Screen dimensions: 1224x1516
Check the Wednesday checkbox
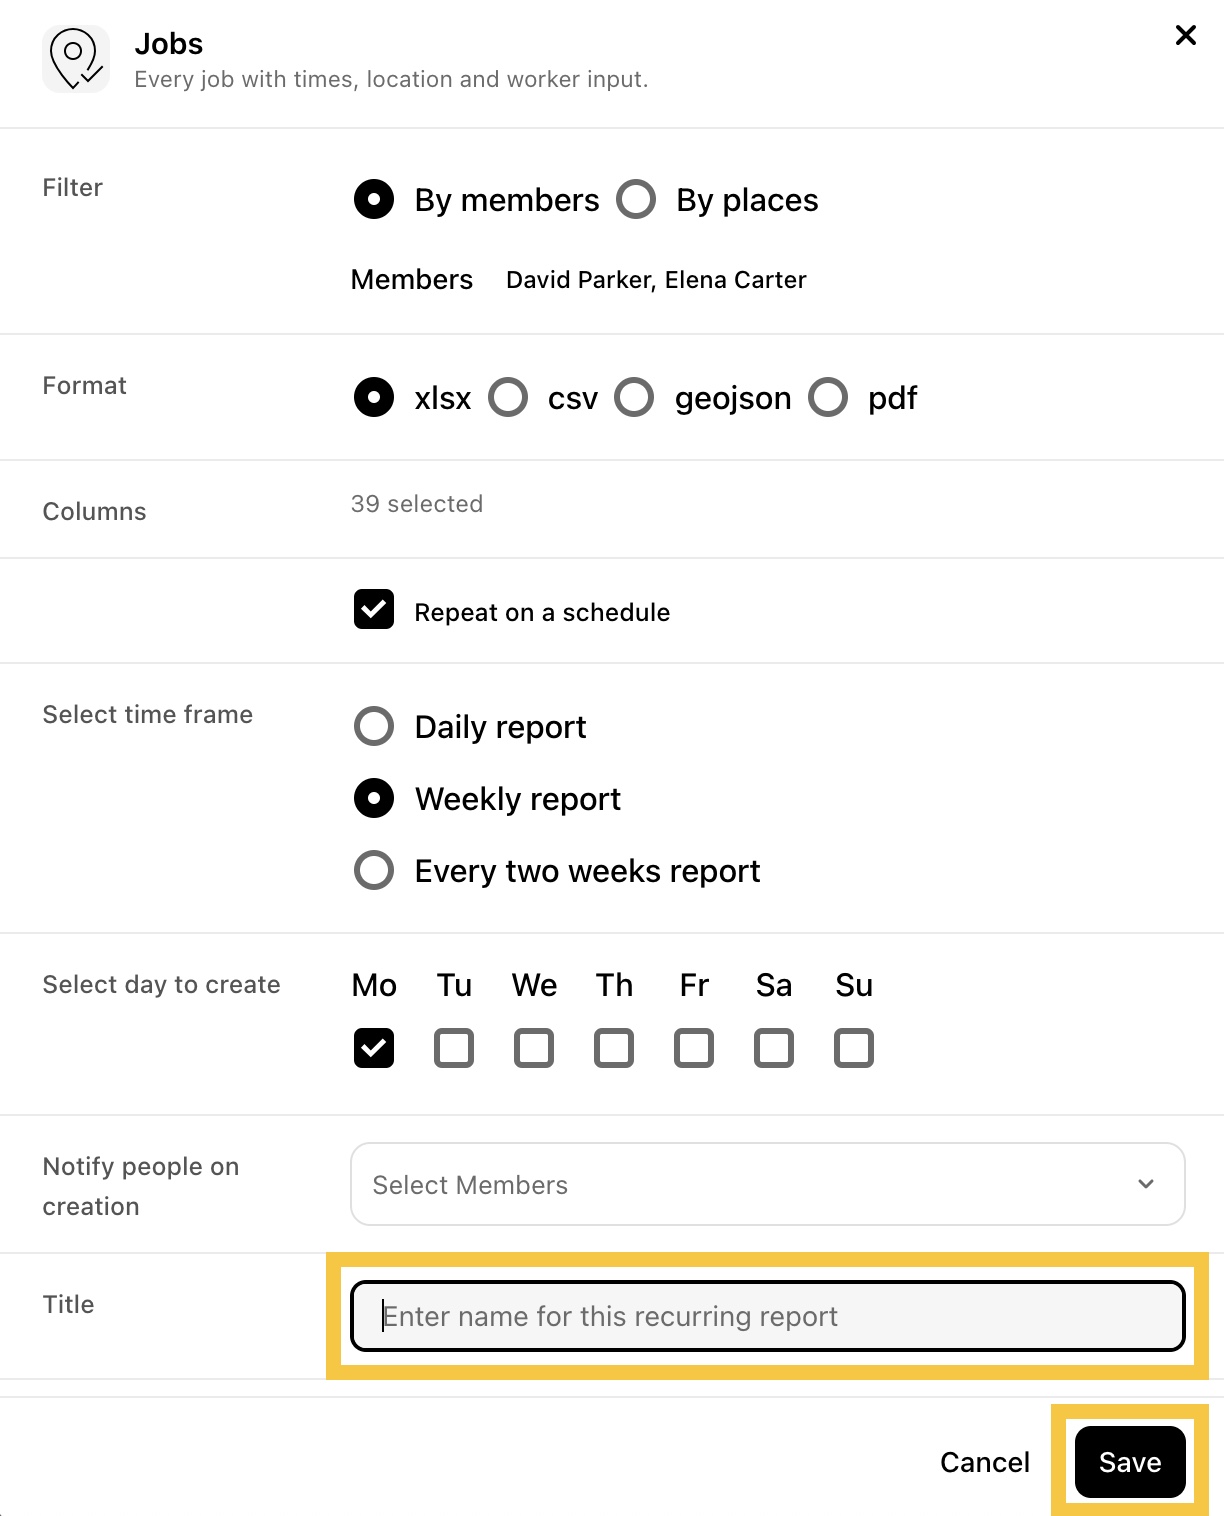(x=534, y=1048)
